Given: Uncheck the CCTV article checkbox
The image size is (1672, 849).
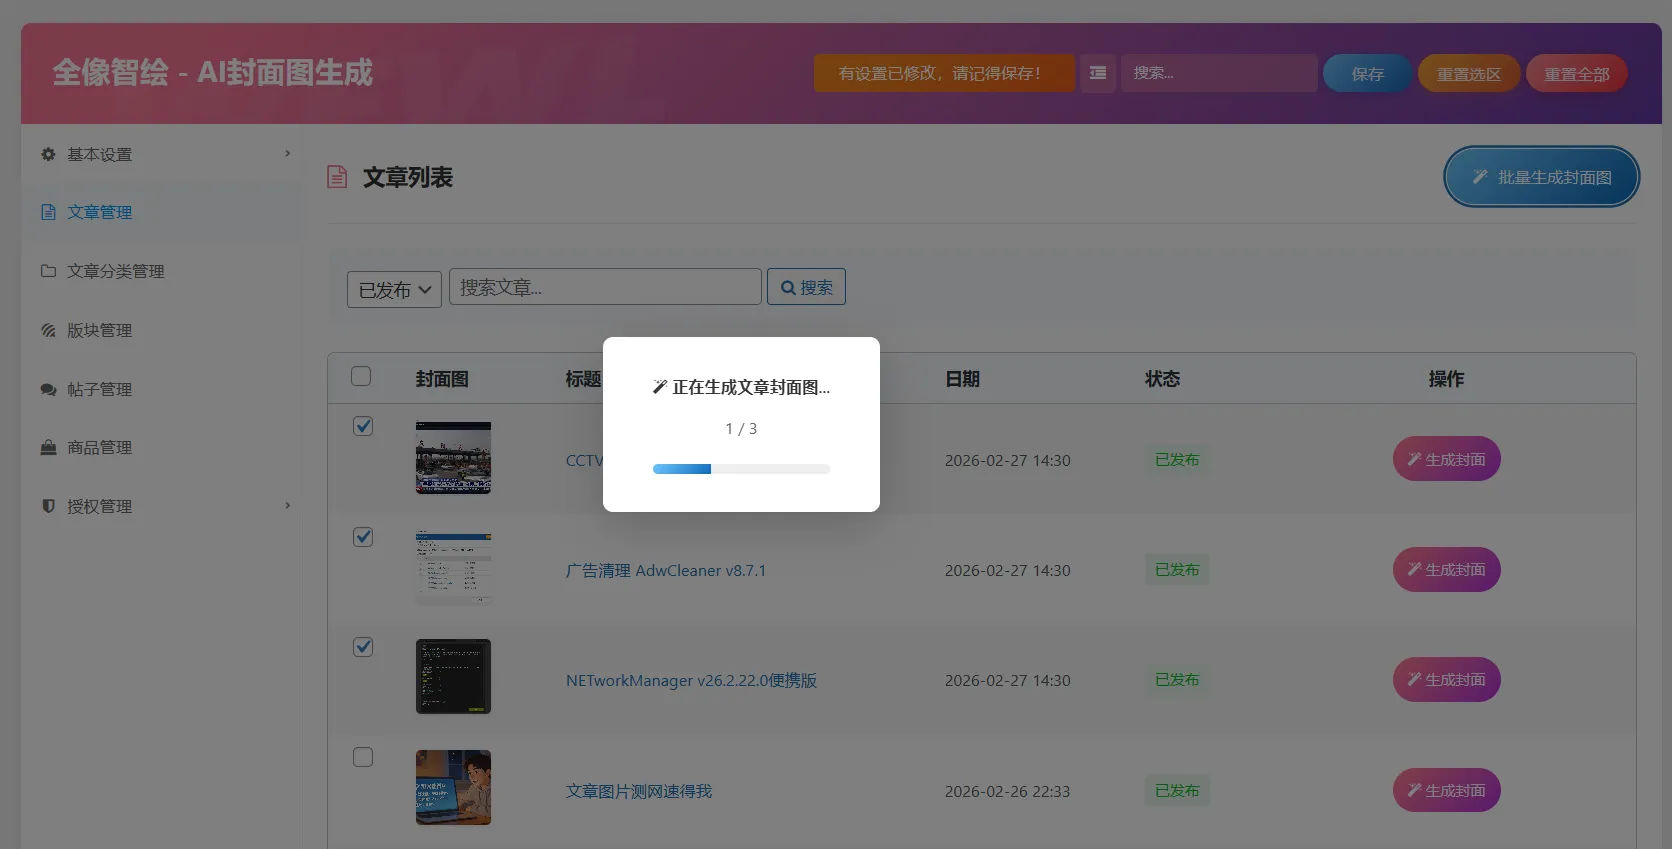Looking at the screenshot, I should coord(363,426).
